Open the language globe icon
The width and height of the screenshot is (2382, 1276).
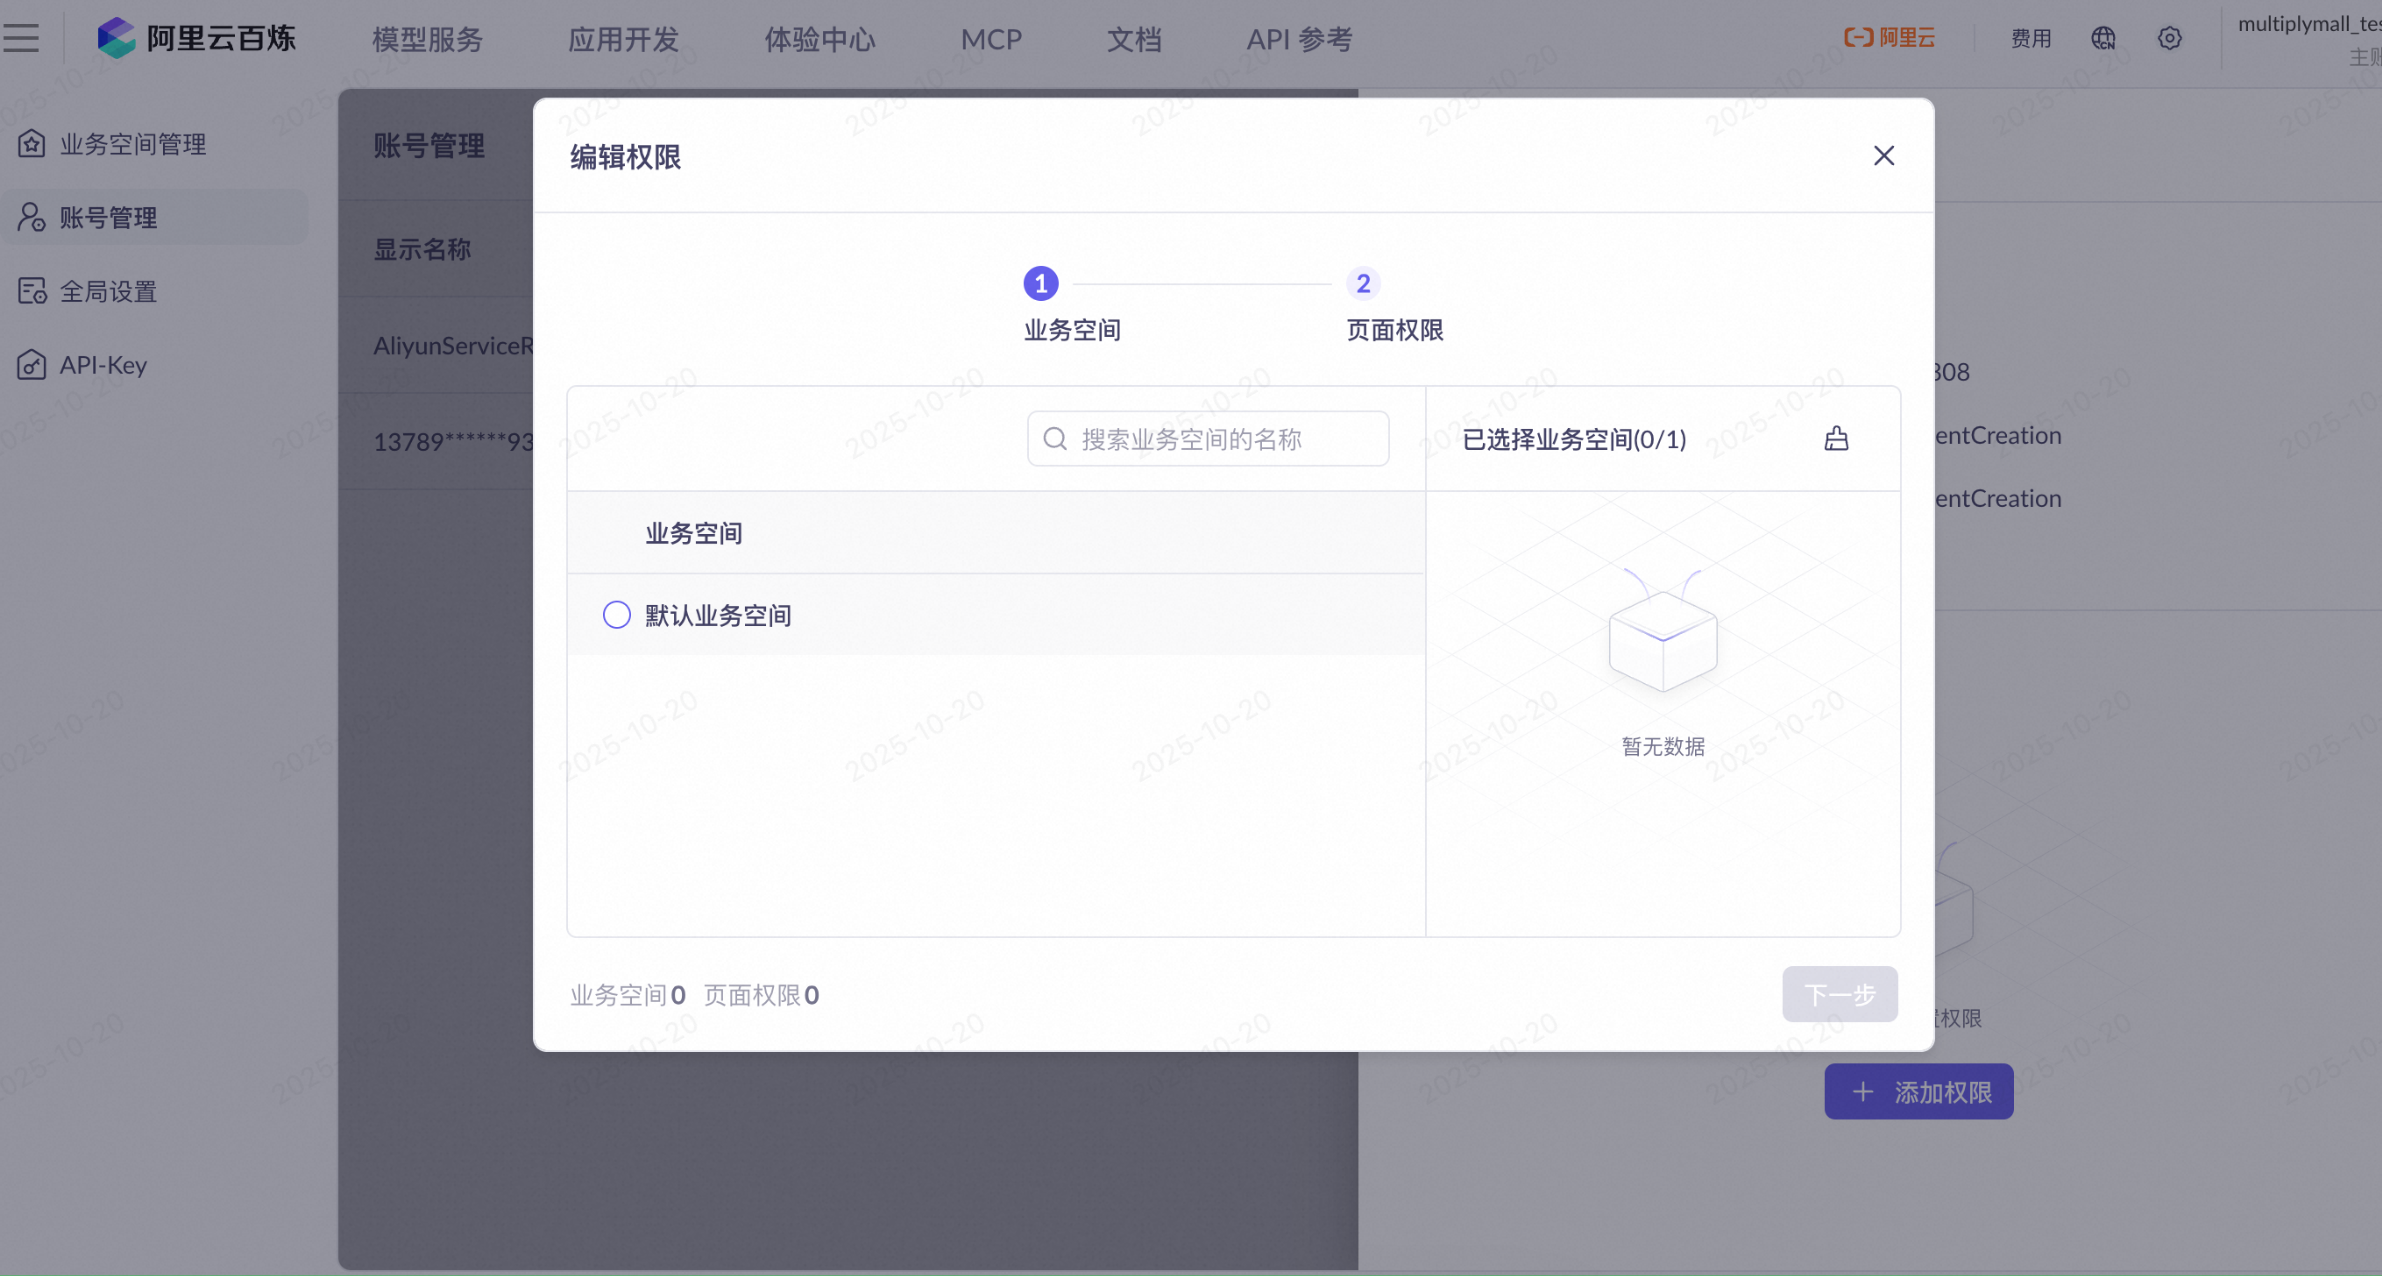tap(2103, 38)
